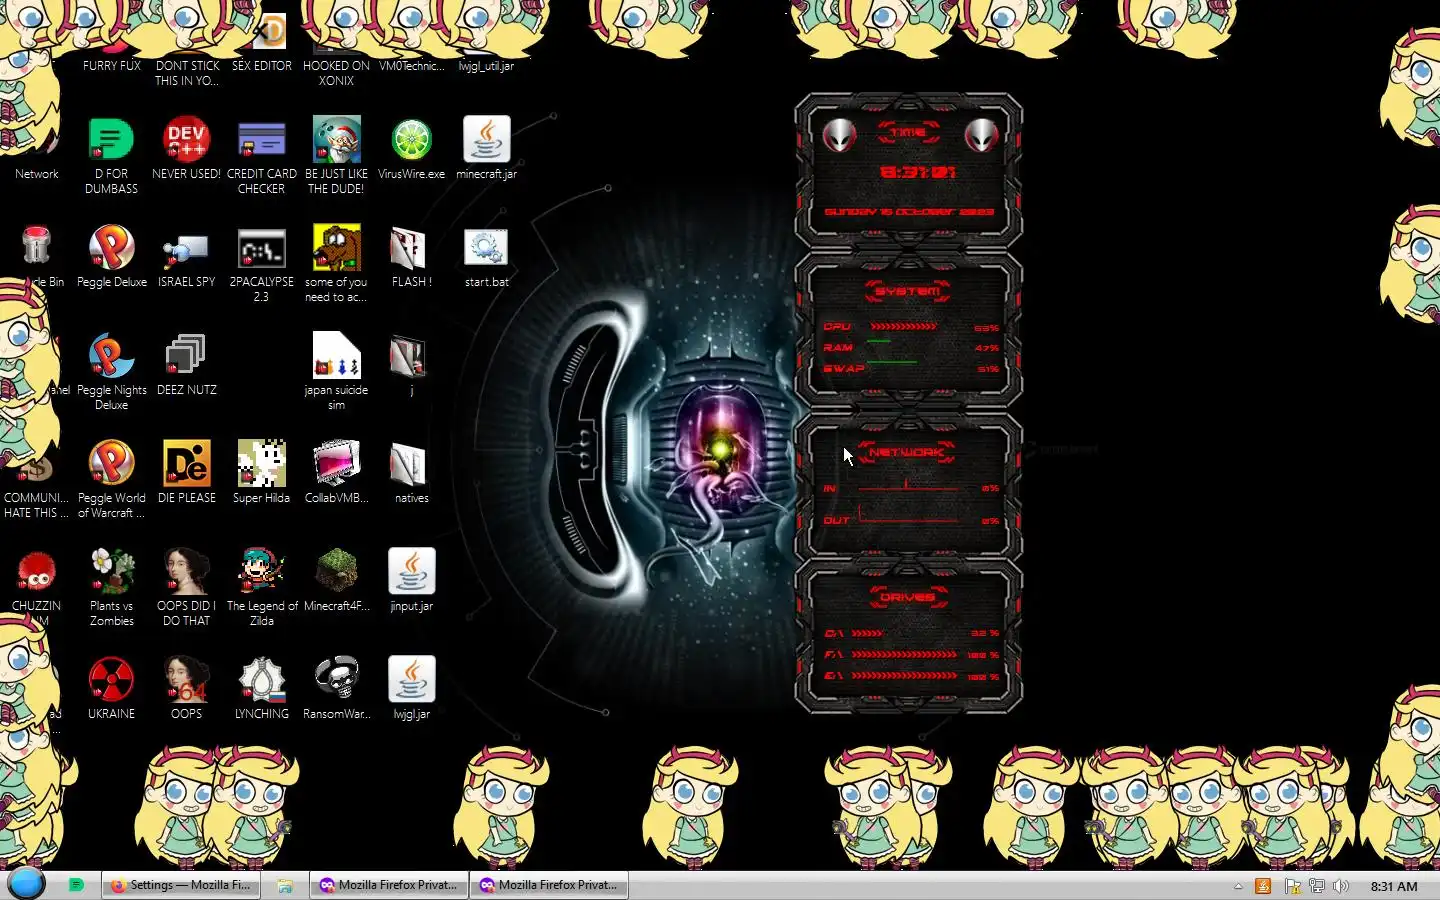
Task: Click the NETWORK widget title
Action: point(906,452)
